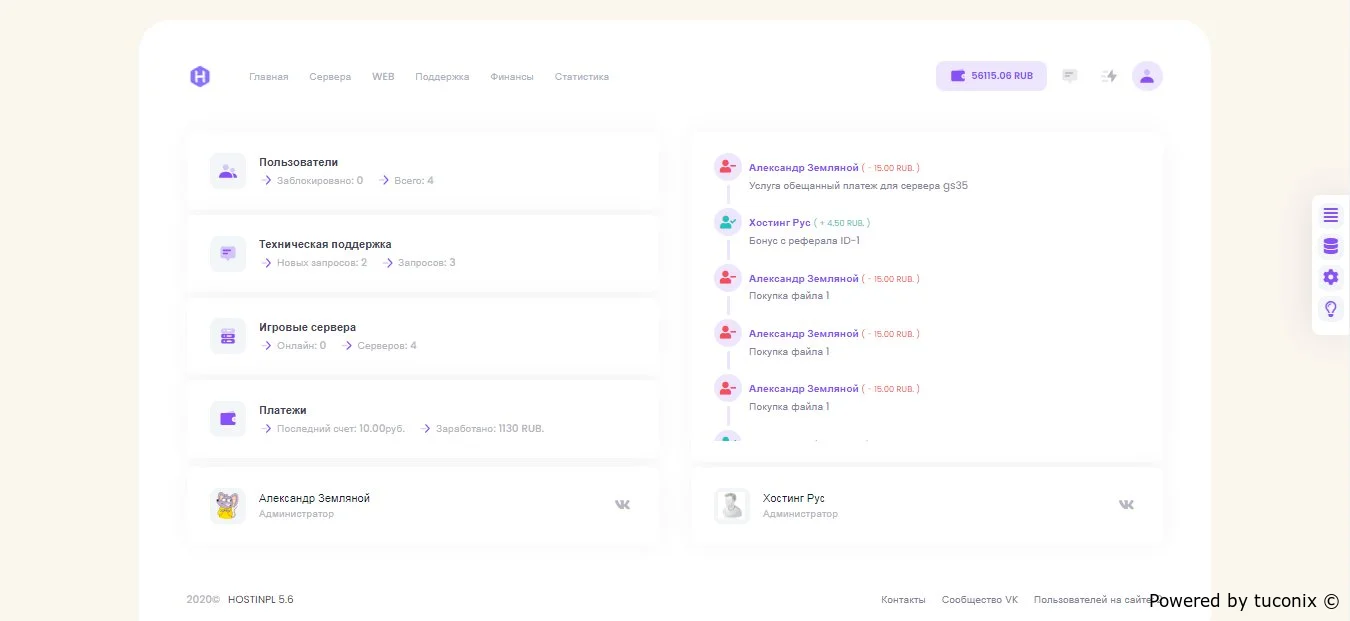Image resolution: width=1350 pixels, height=621 pixels.
Task: Go to the Сервера menu
Action: pyautogui.click(x=330, y=77)
